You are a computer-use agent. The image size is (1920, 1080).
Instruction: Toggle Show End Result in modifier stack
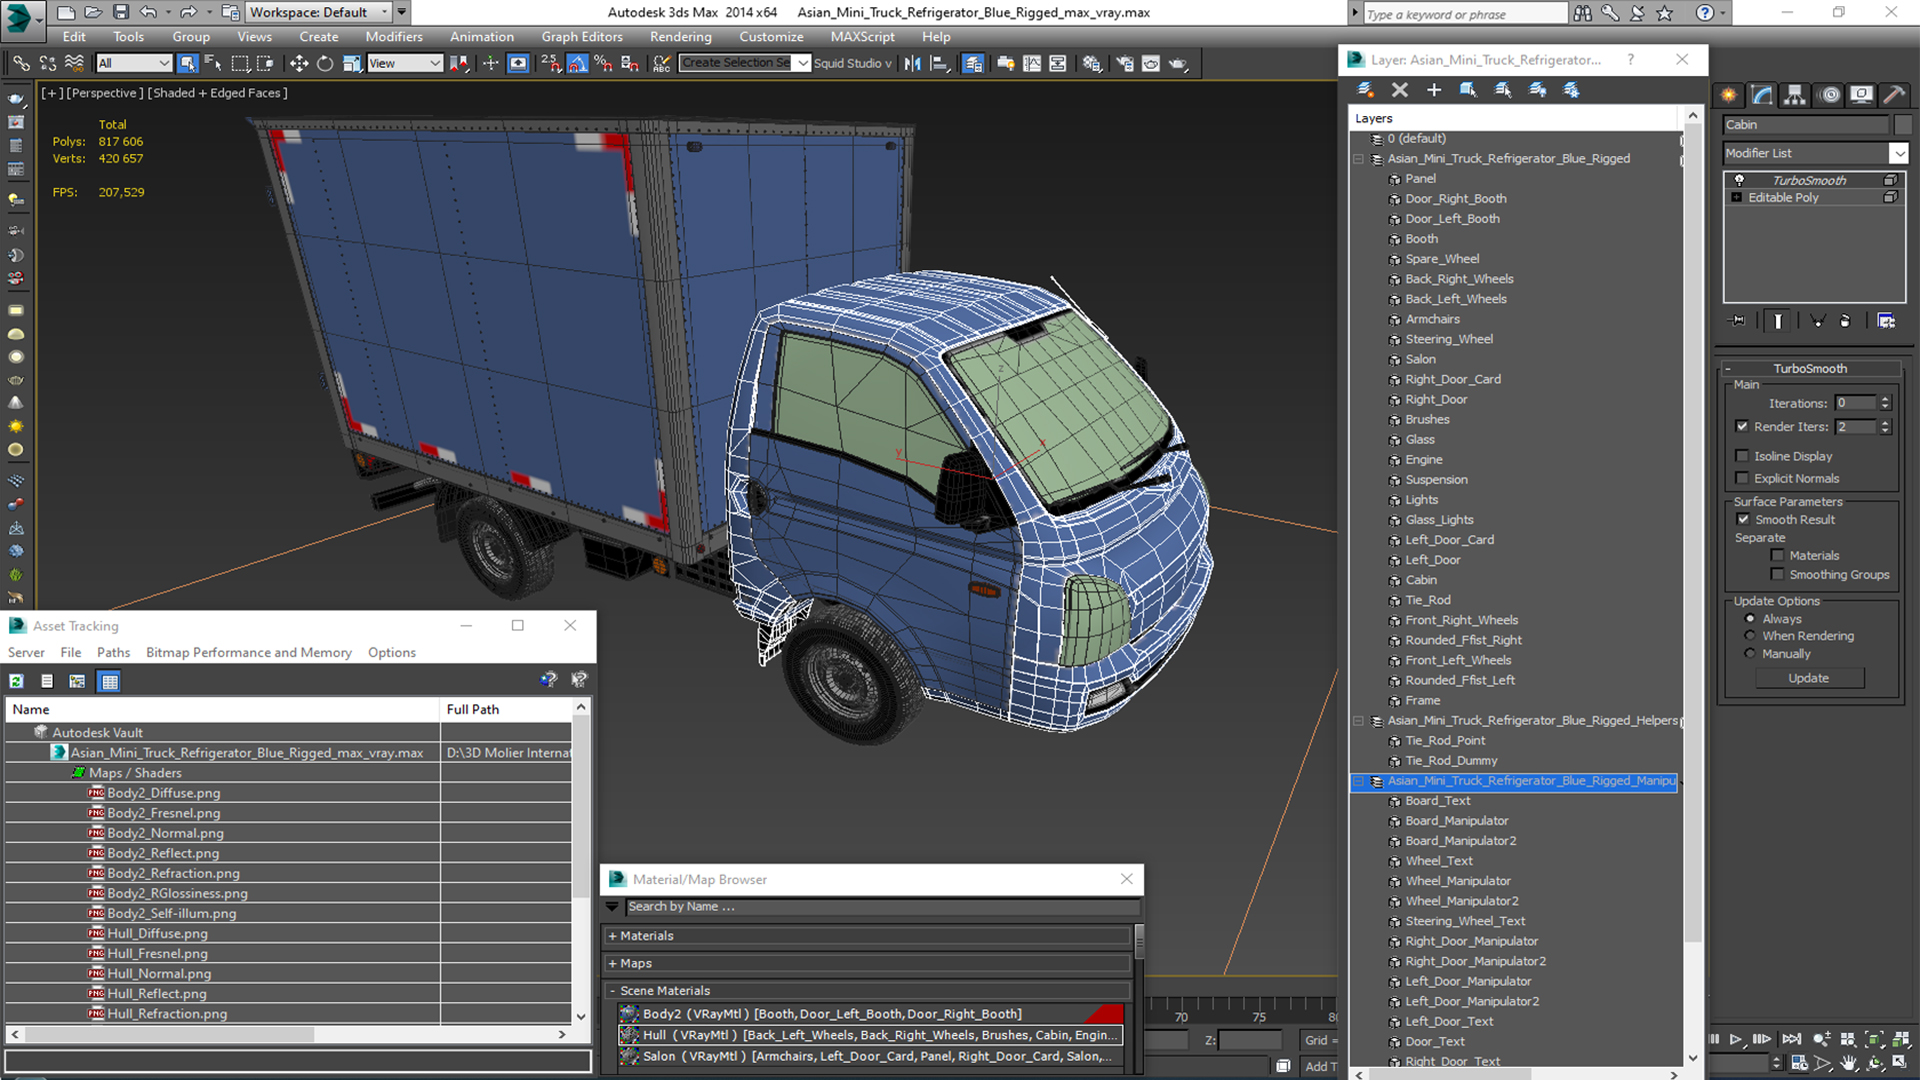[1778, 321]
